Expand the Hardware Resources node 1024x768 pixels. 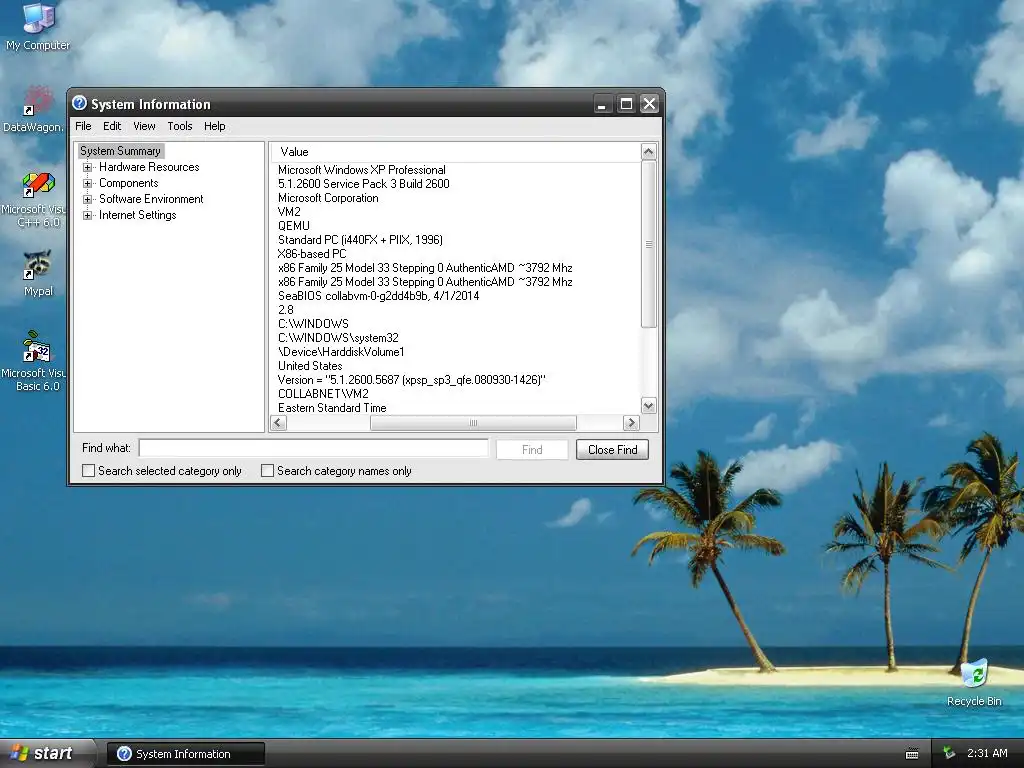(88, 167)
